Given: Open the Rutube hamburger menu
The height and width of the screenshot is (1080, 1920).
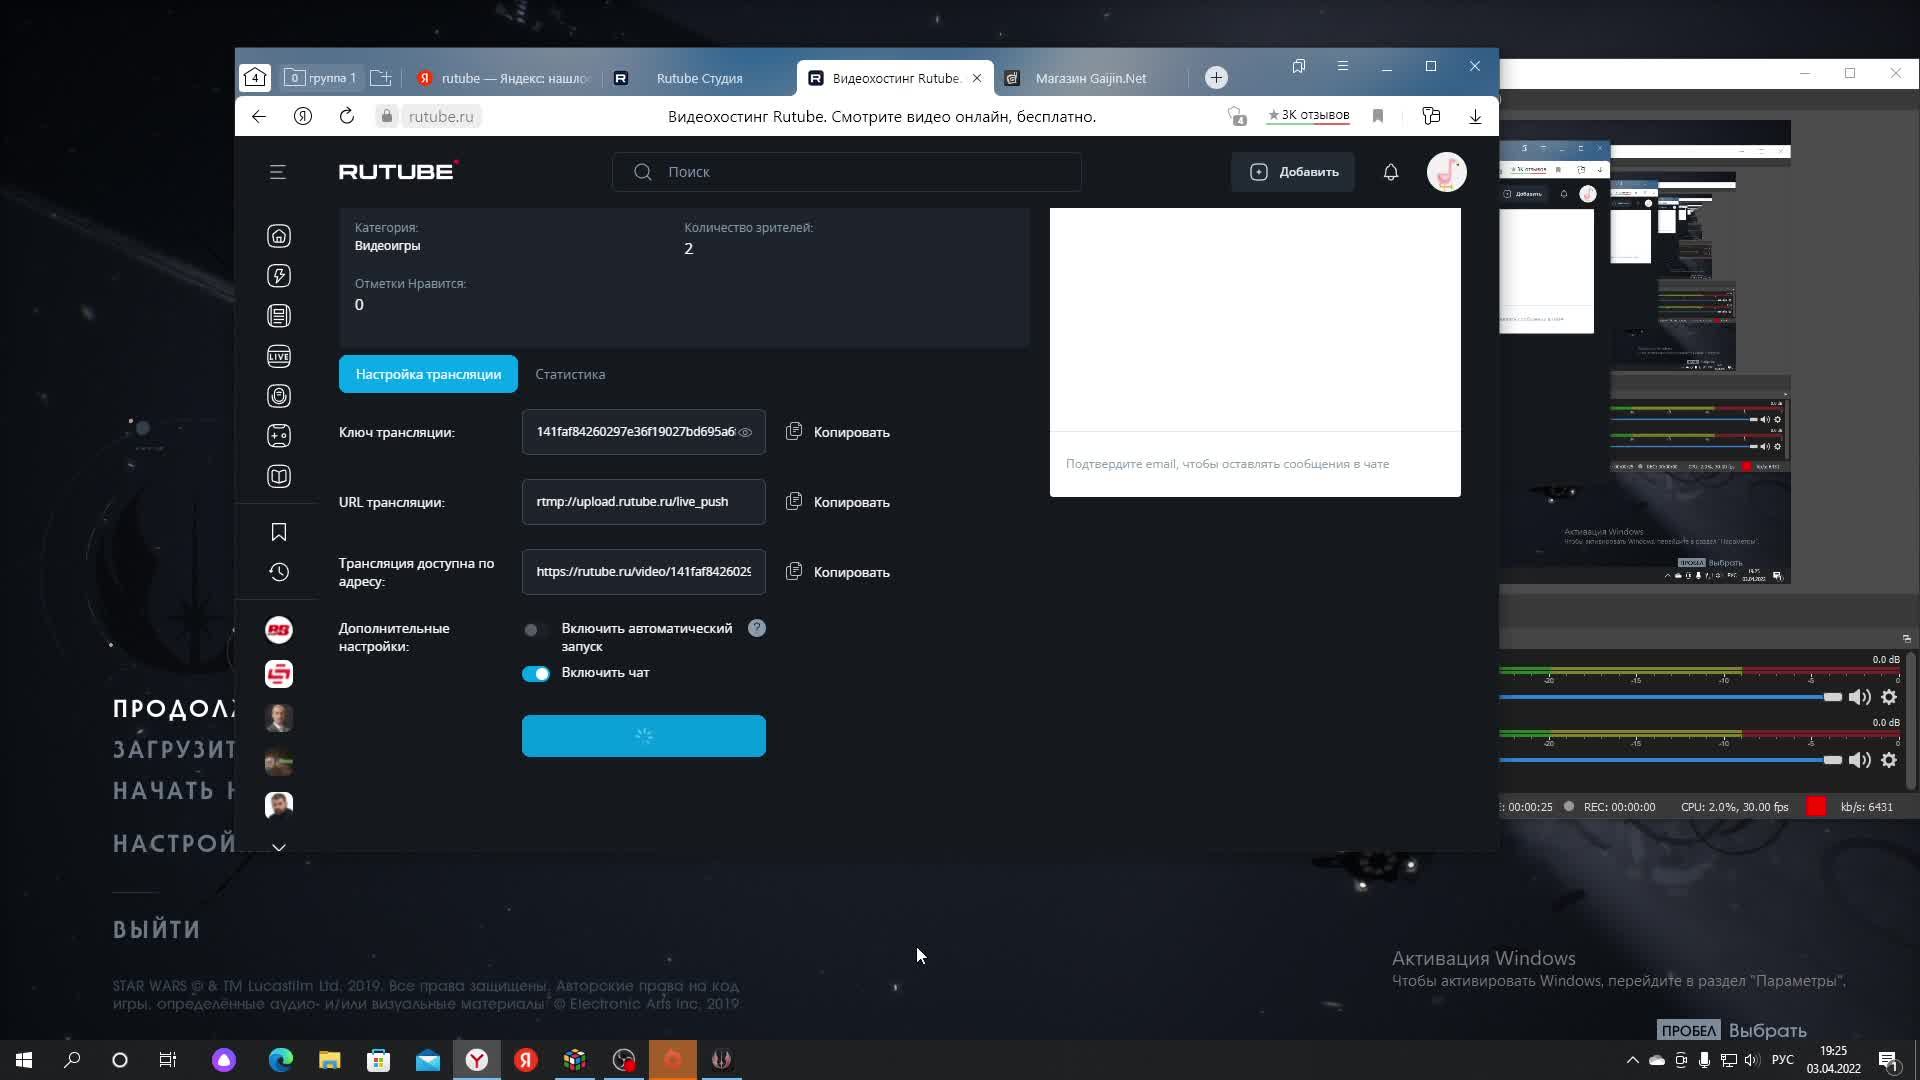Looking at the screenshot, I should pos(278,172).
